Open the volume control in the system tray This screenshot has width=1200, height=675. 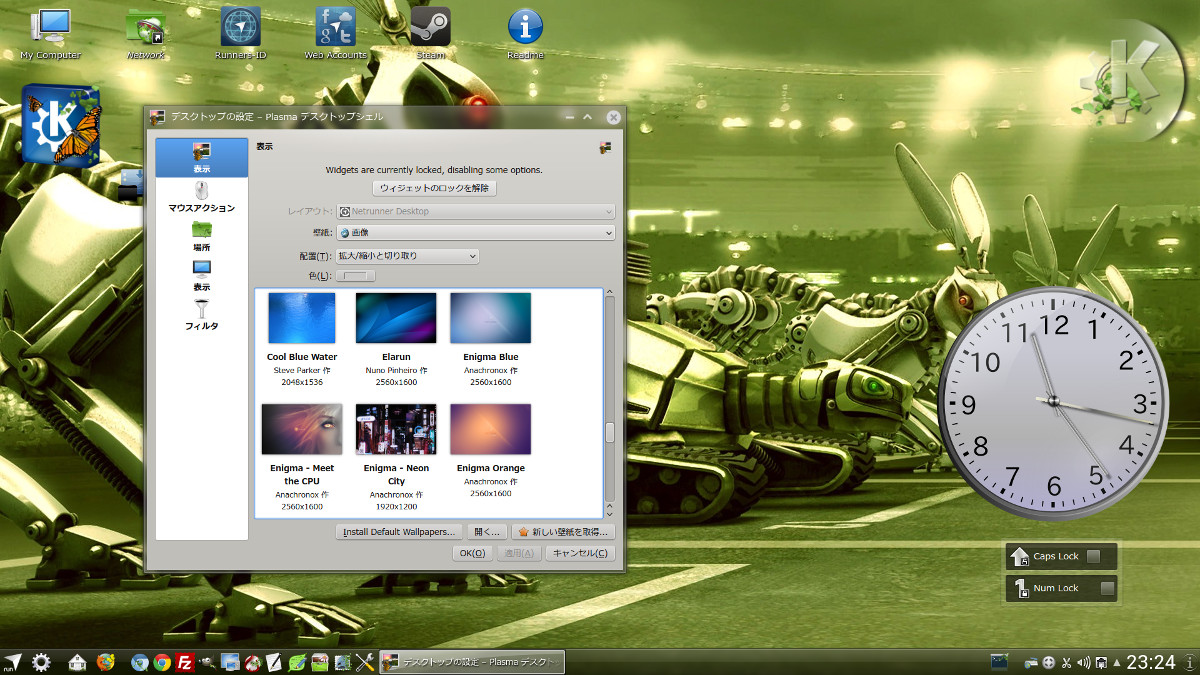[1083, 662]
